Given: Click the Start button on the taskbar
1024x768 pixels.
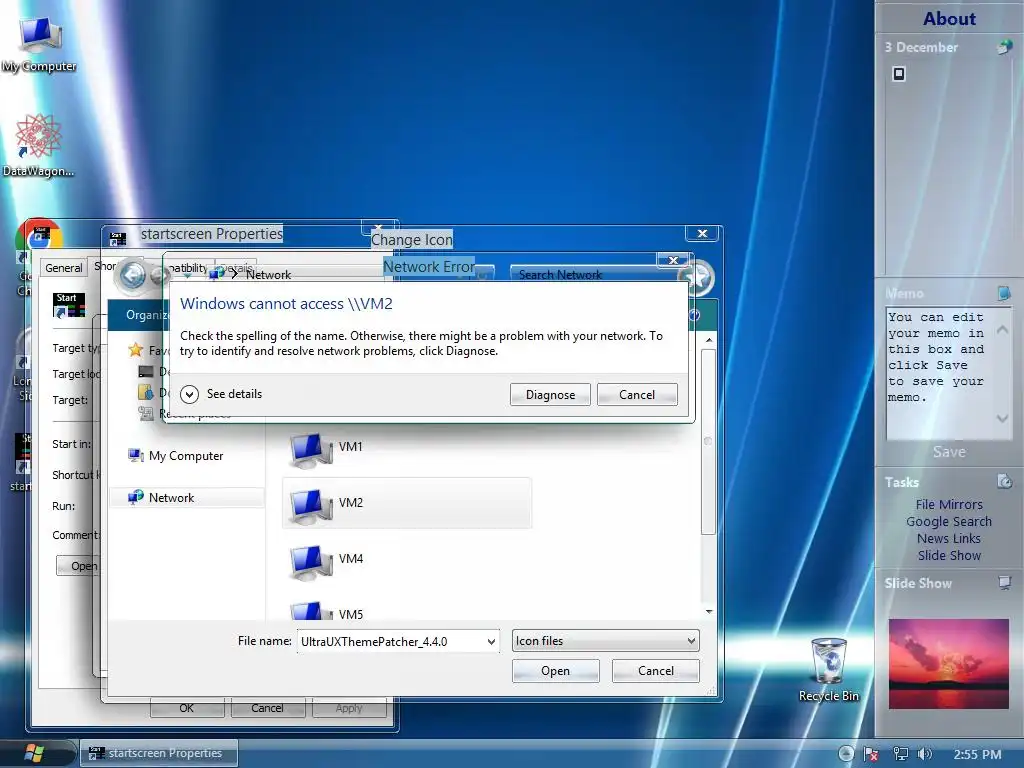Looking at the screenshot, I should pos(34,753).
